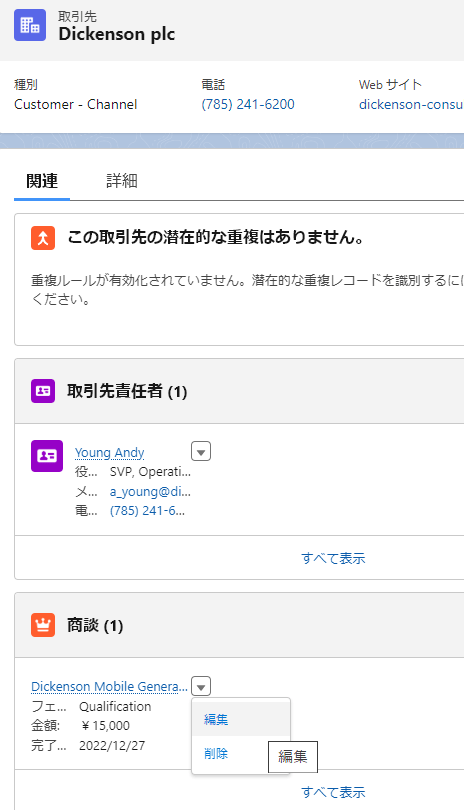This screenshot has width=464, height=810.
Task: Click the 取引先責任者 (1) section heading
Action: [x=127, y=391]
